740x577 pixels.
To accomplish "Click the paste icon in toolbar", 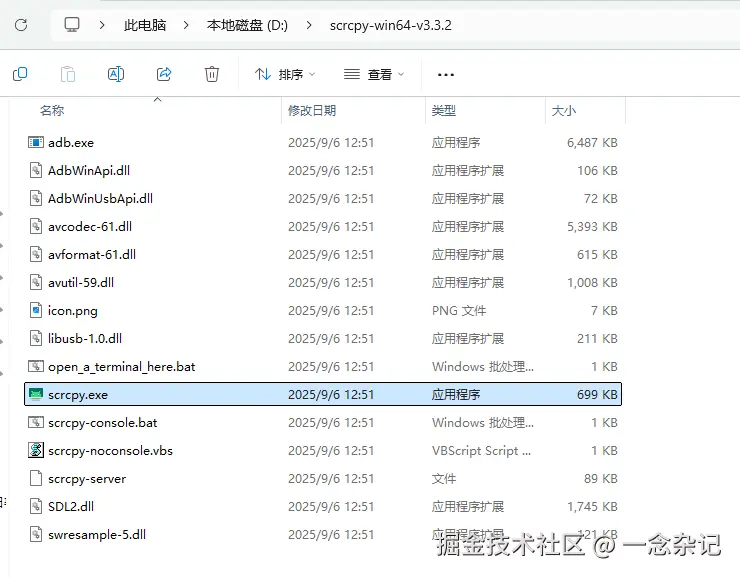I will coord(68,74).
